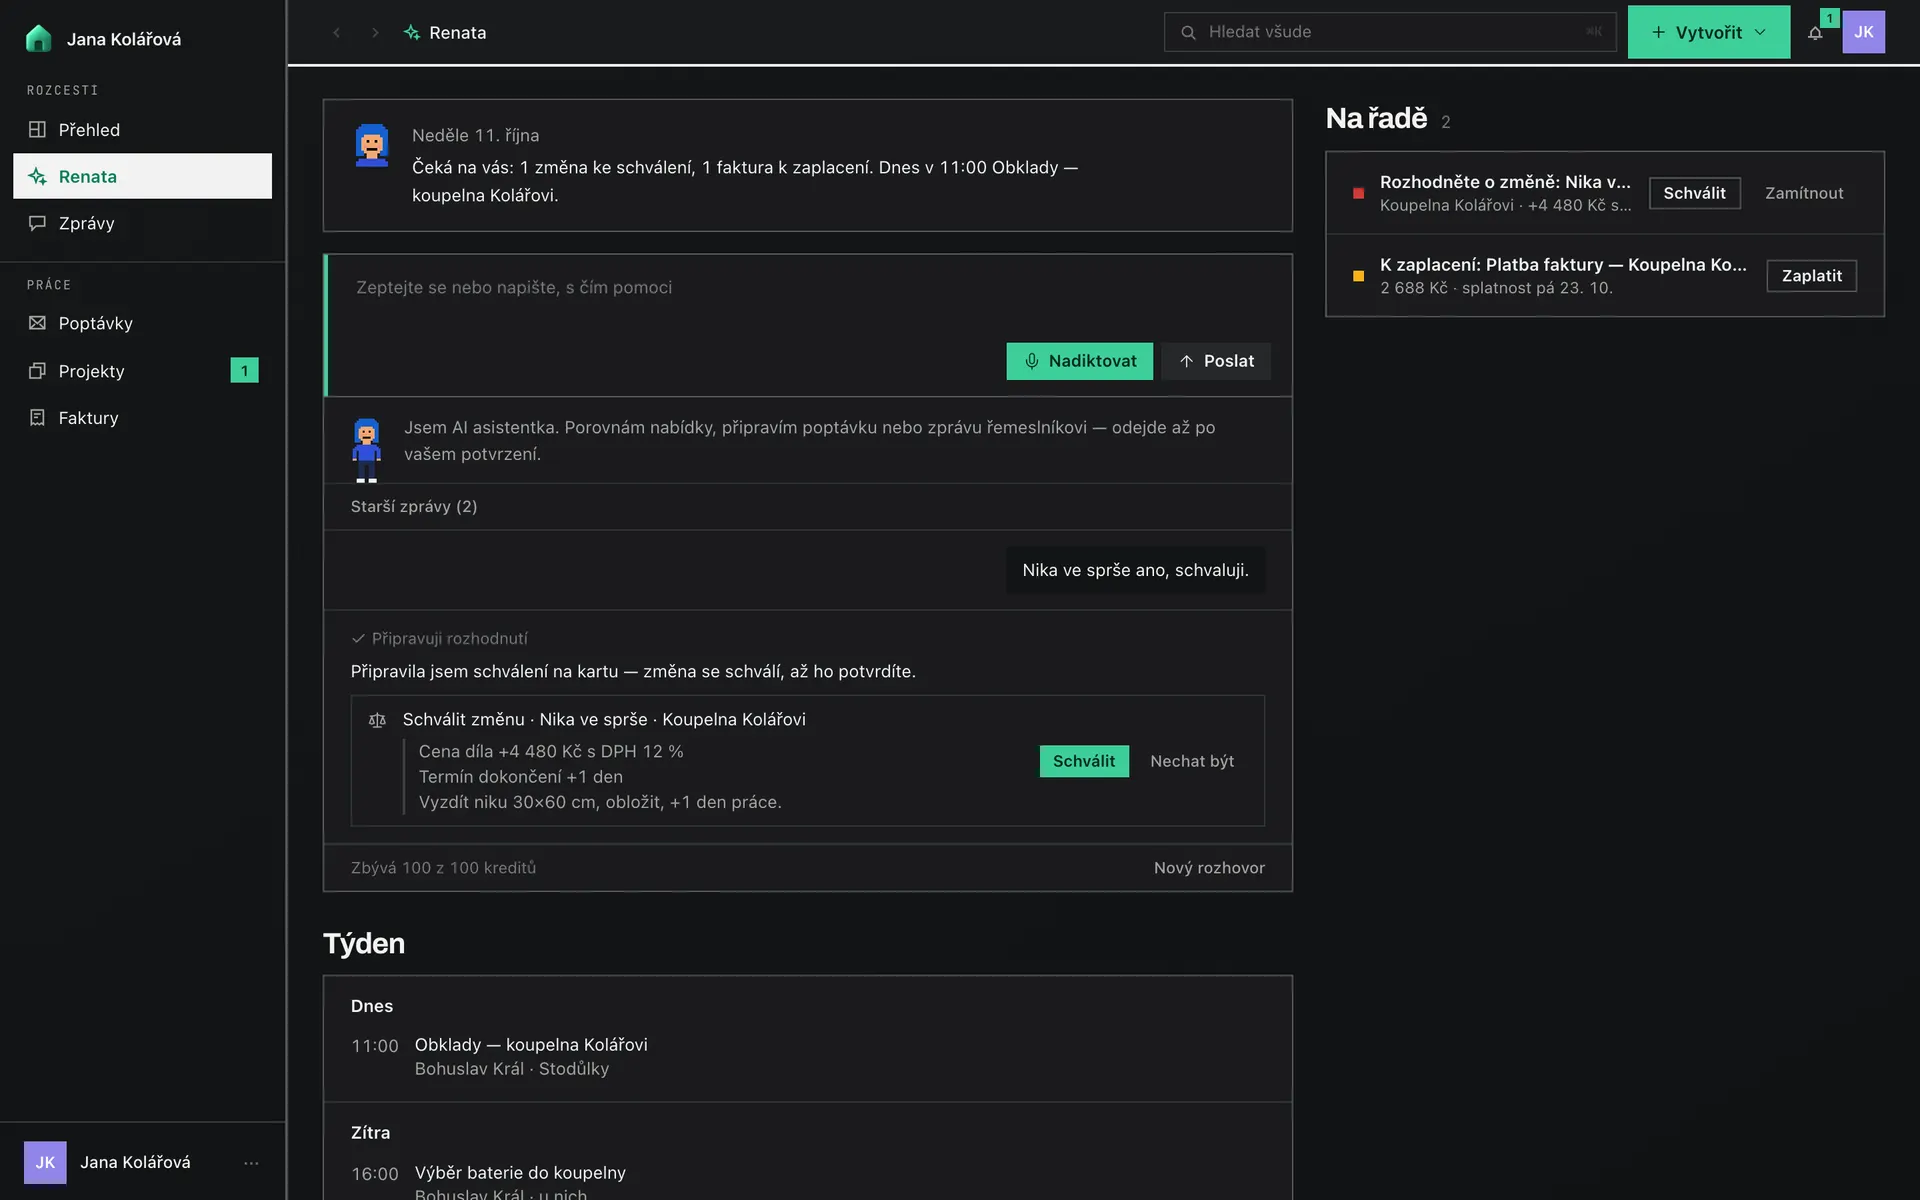
Task: Open Výběr baterie do koupelny event
Action: click(x=520, y=1172)
